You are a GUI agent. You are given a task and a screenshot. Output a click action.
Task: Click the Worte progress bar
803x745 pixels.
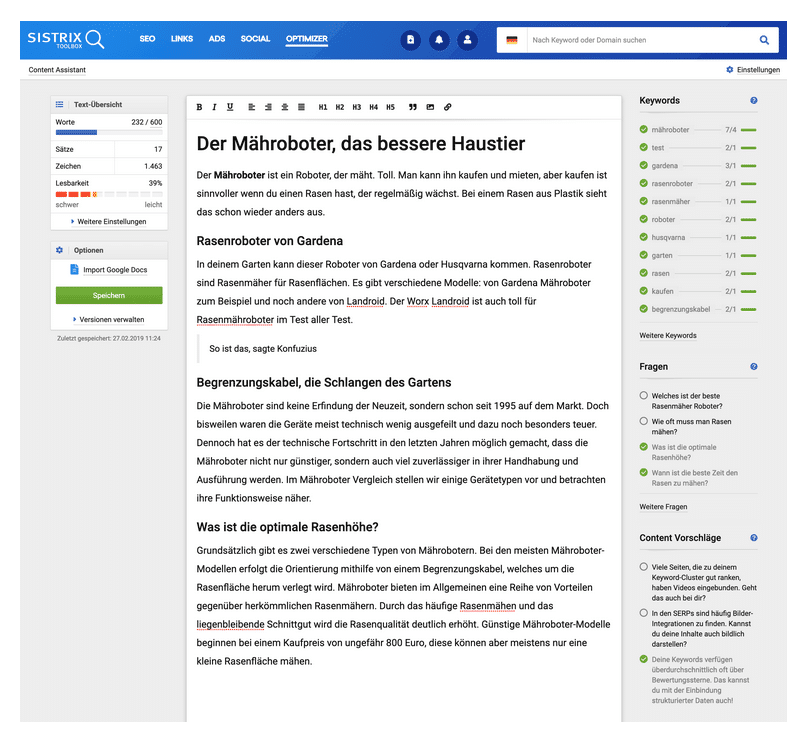(x=109, y=133)
